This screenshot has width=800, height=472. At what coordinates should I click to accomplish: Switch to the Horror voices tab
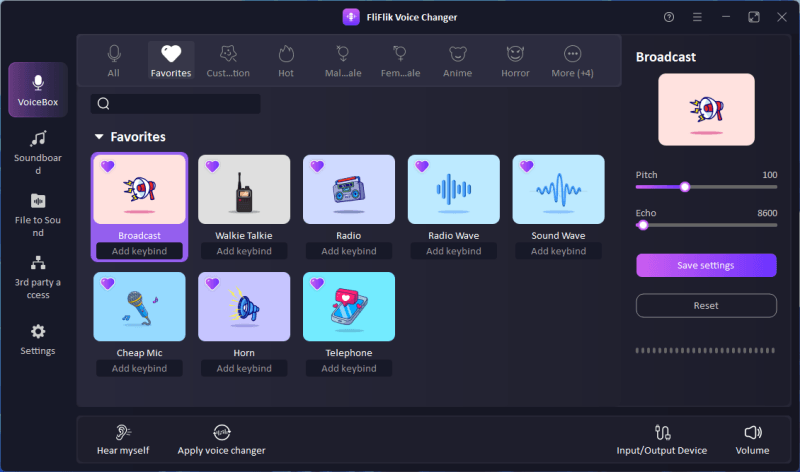click(515, 61)
